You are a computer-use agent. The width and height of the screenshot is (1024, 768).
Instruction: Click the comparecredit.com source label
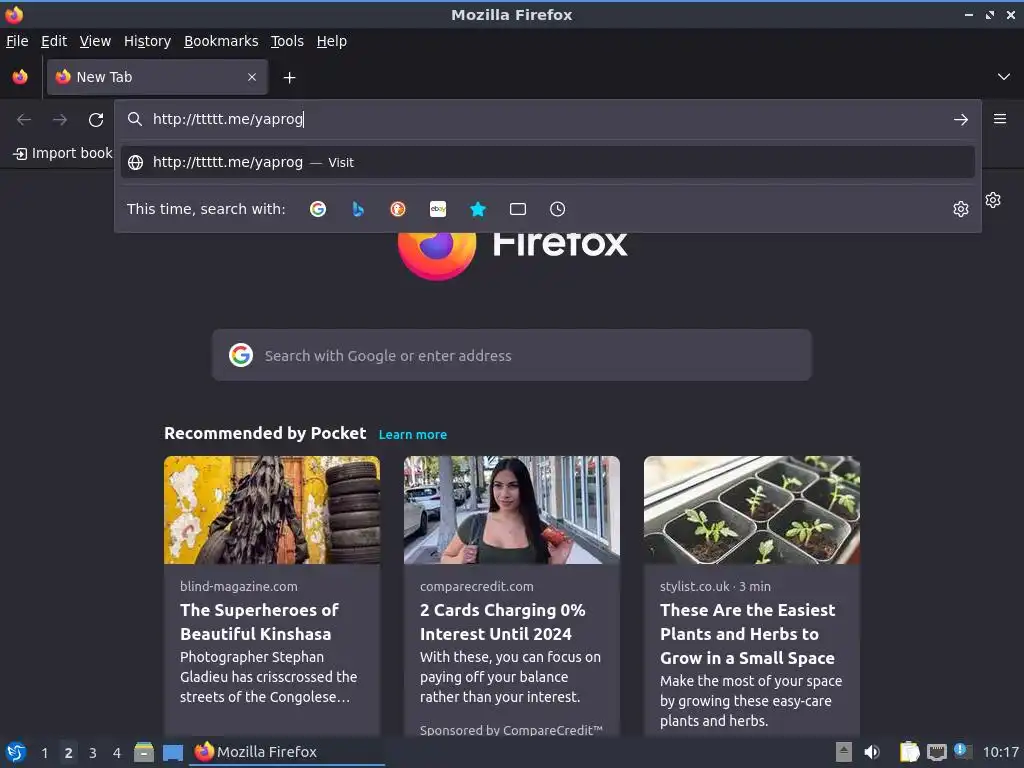tap(477, 586)
